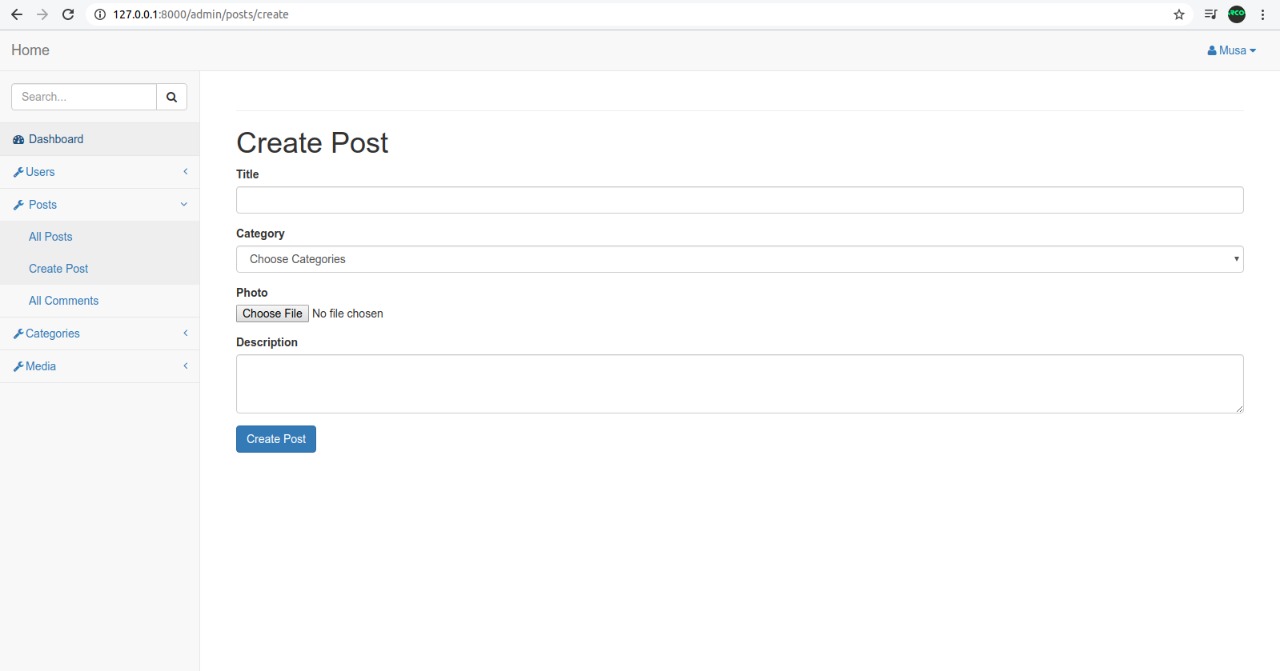The width and height of the screenshot is (1280, 671).
Task: Open the media control playlist icon
Action: pyautogui.click(x=1211, y=15)
